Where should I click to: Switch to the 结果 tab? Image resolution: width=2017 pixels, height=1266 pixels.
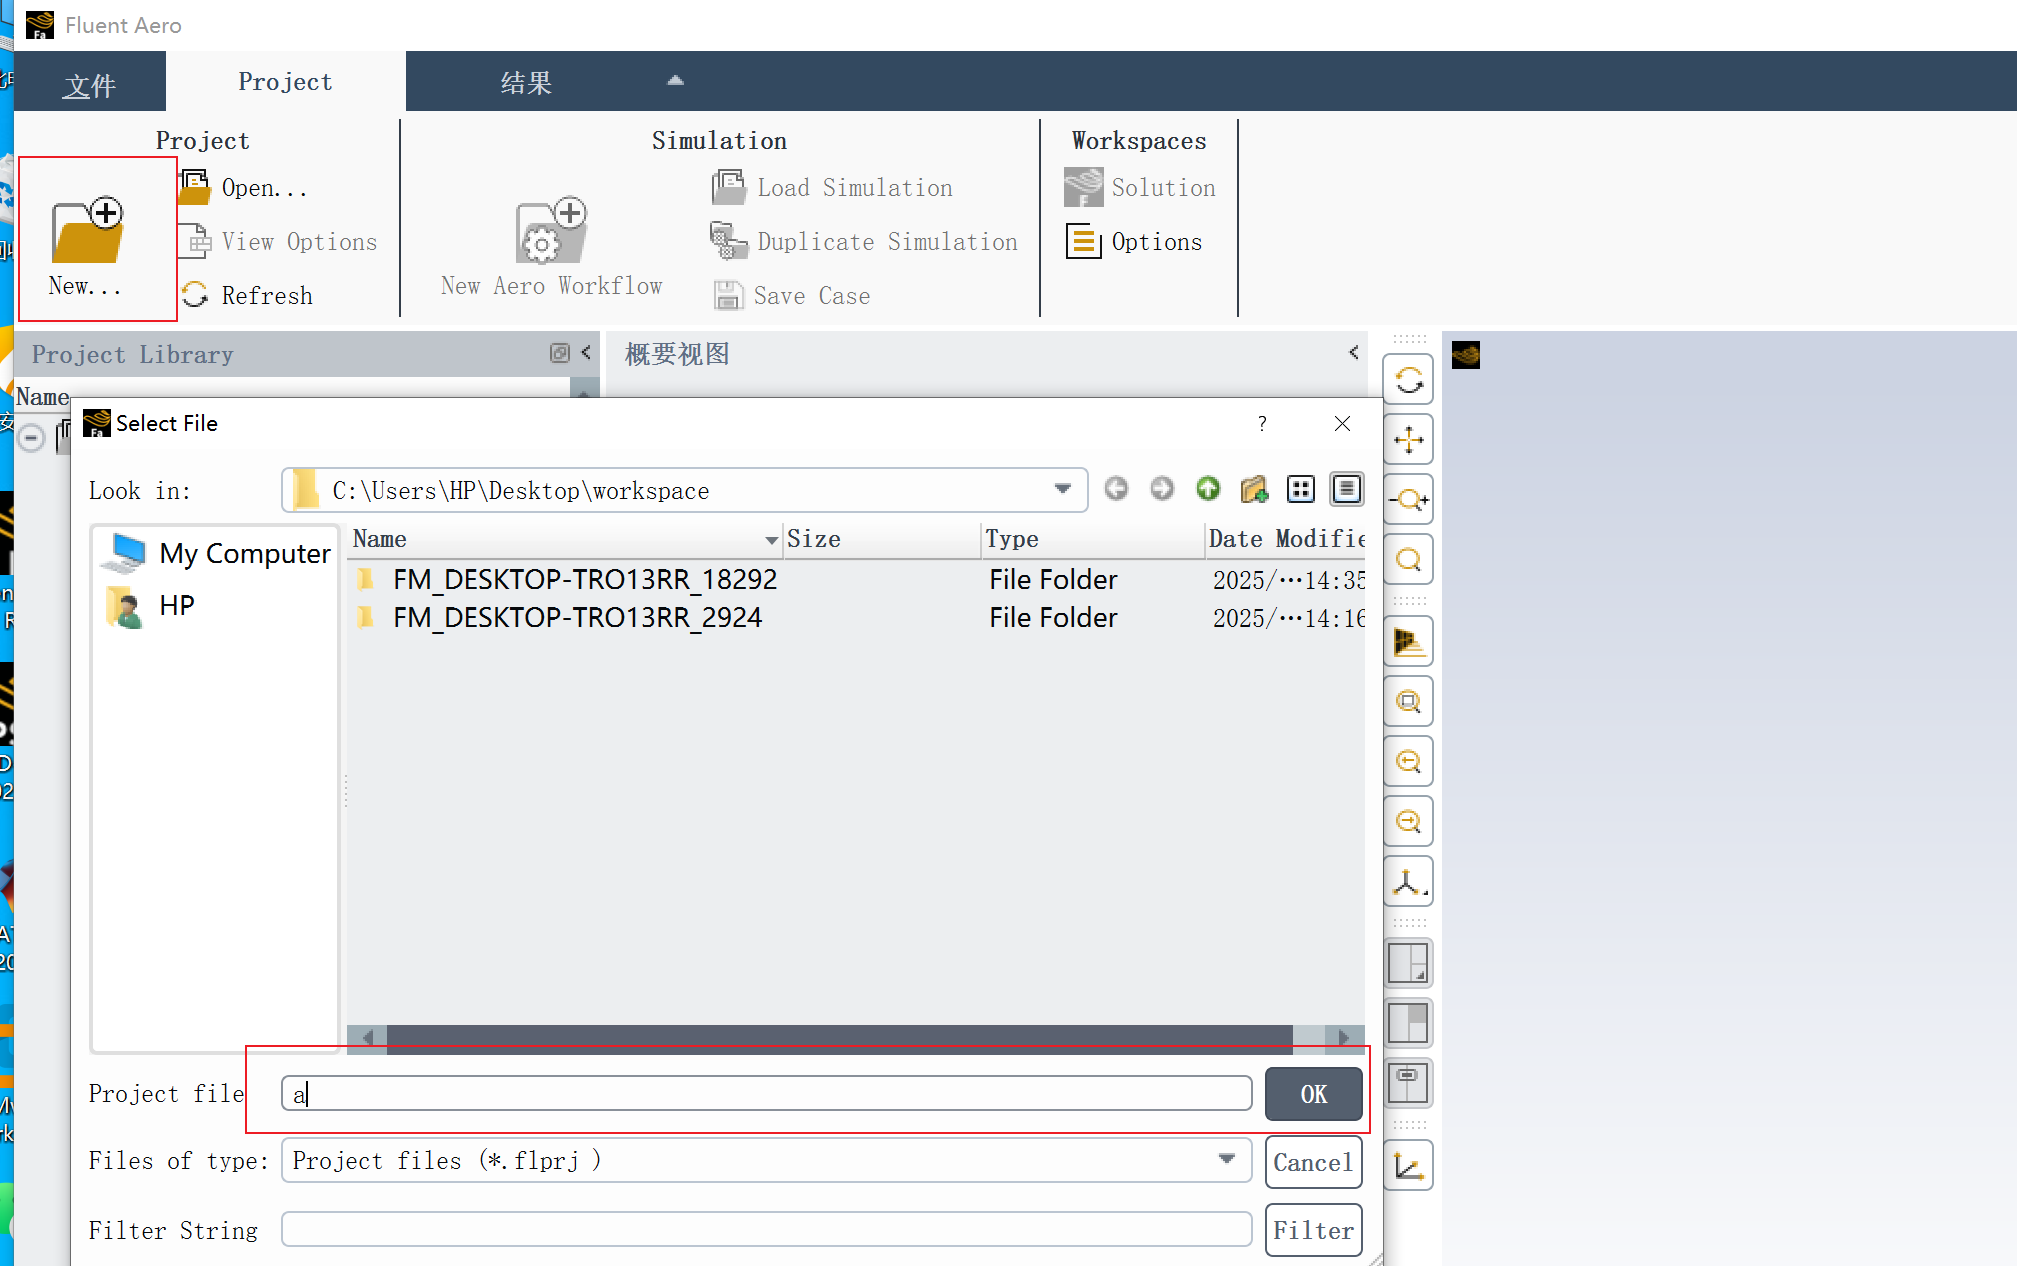(x=526, y=83)
